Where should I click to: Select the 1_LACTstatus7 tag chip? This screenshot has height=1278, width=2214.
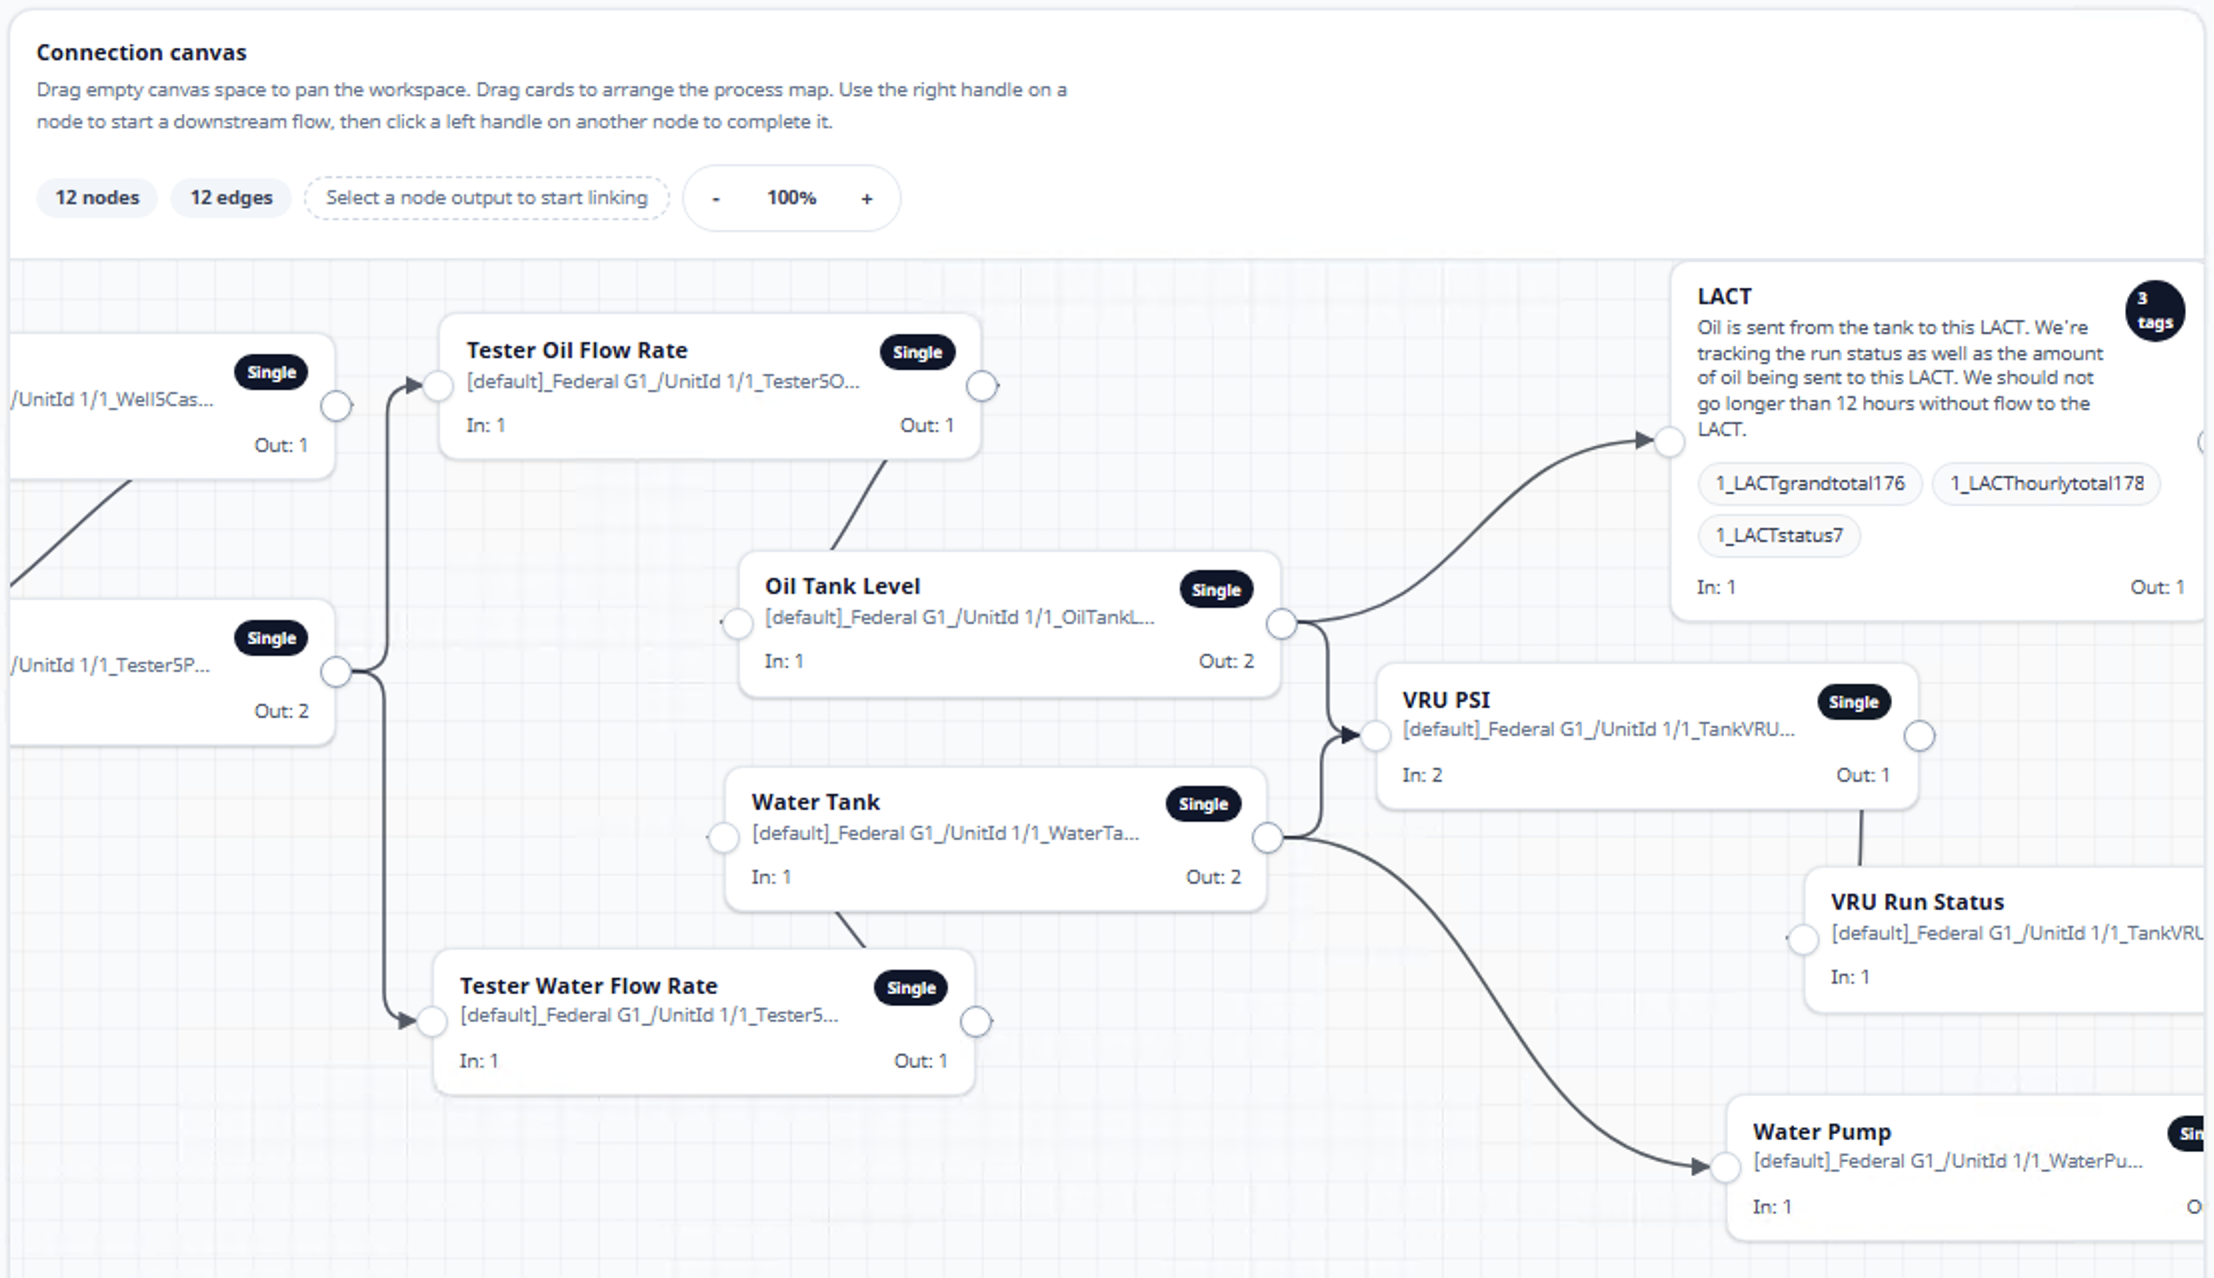(1779, 536)
